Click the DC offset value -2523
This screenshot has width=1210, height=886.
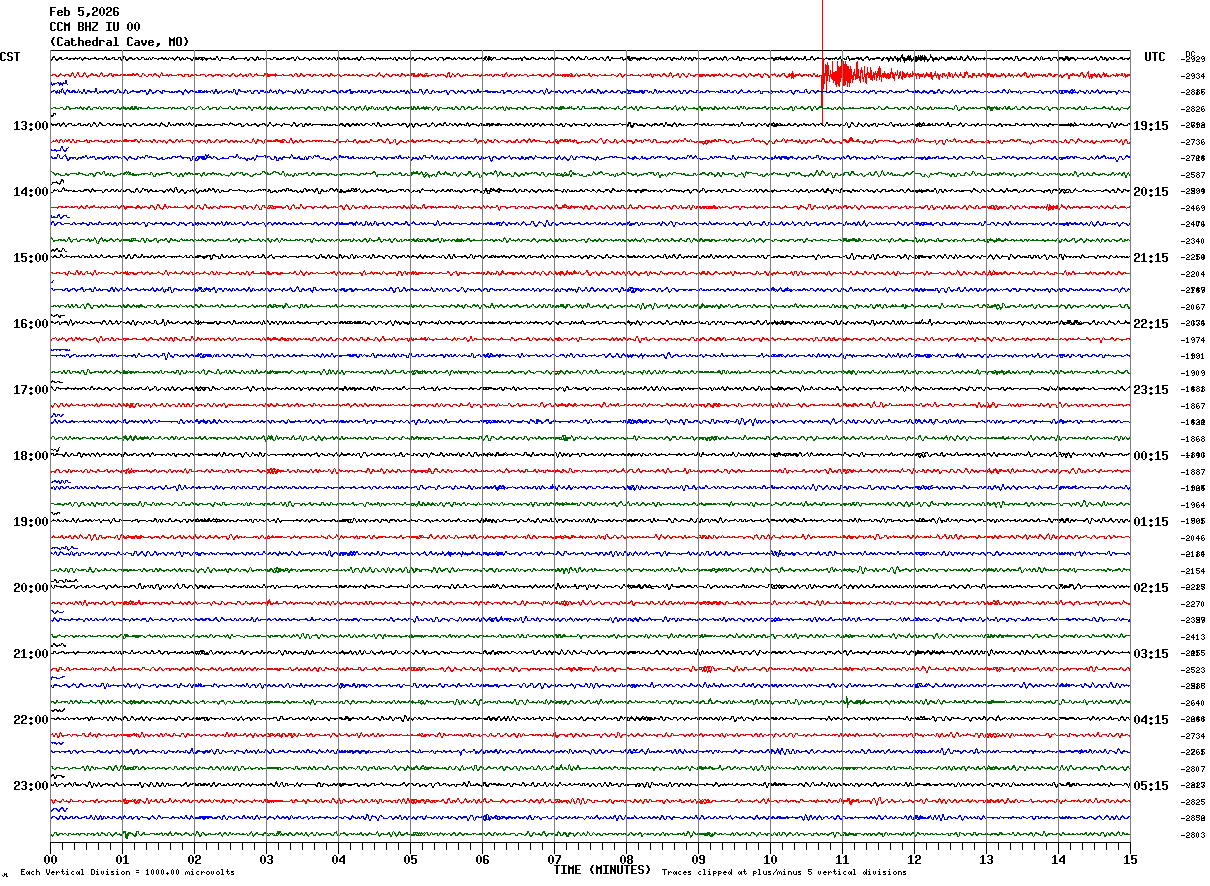coord(1194,670)
